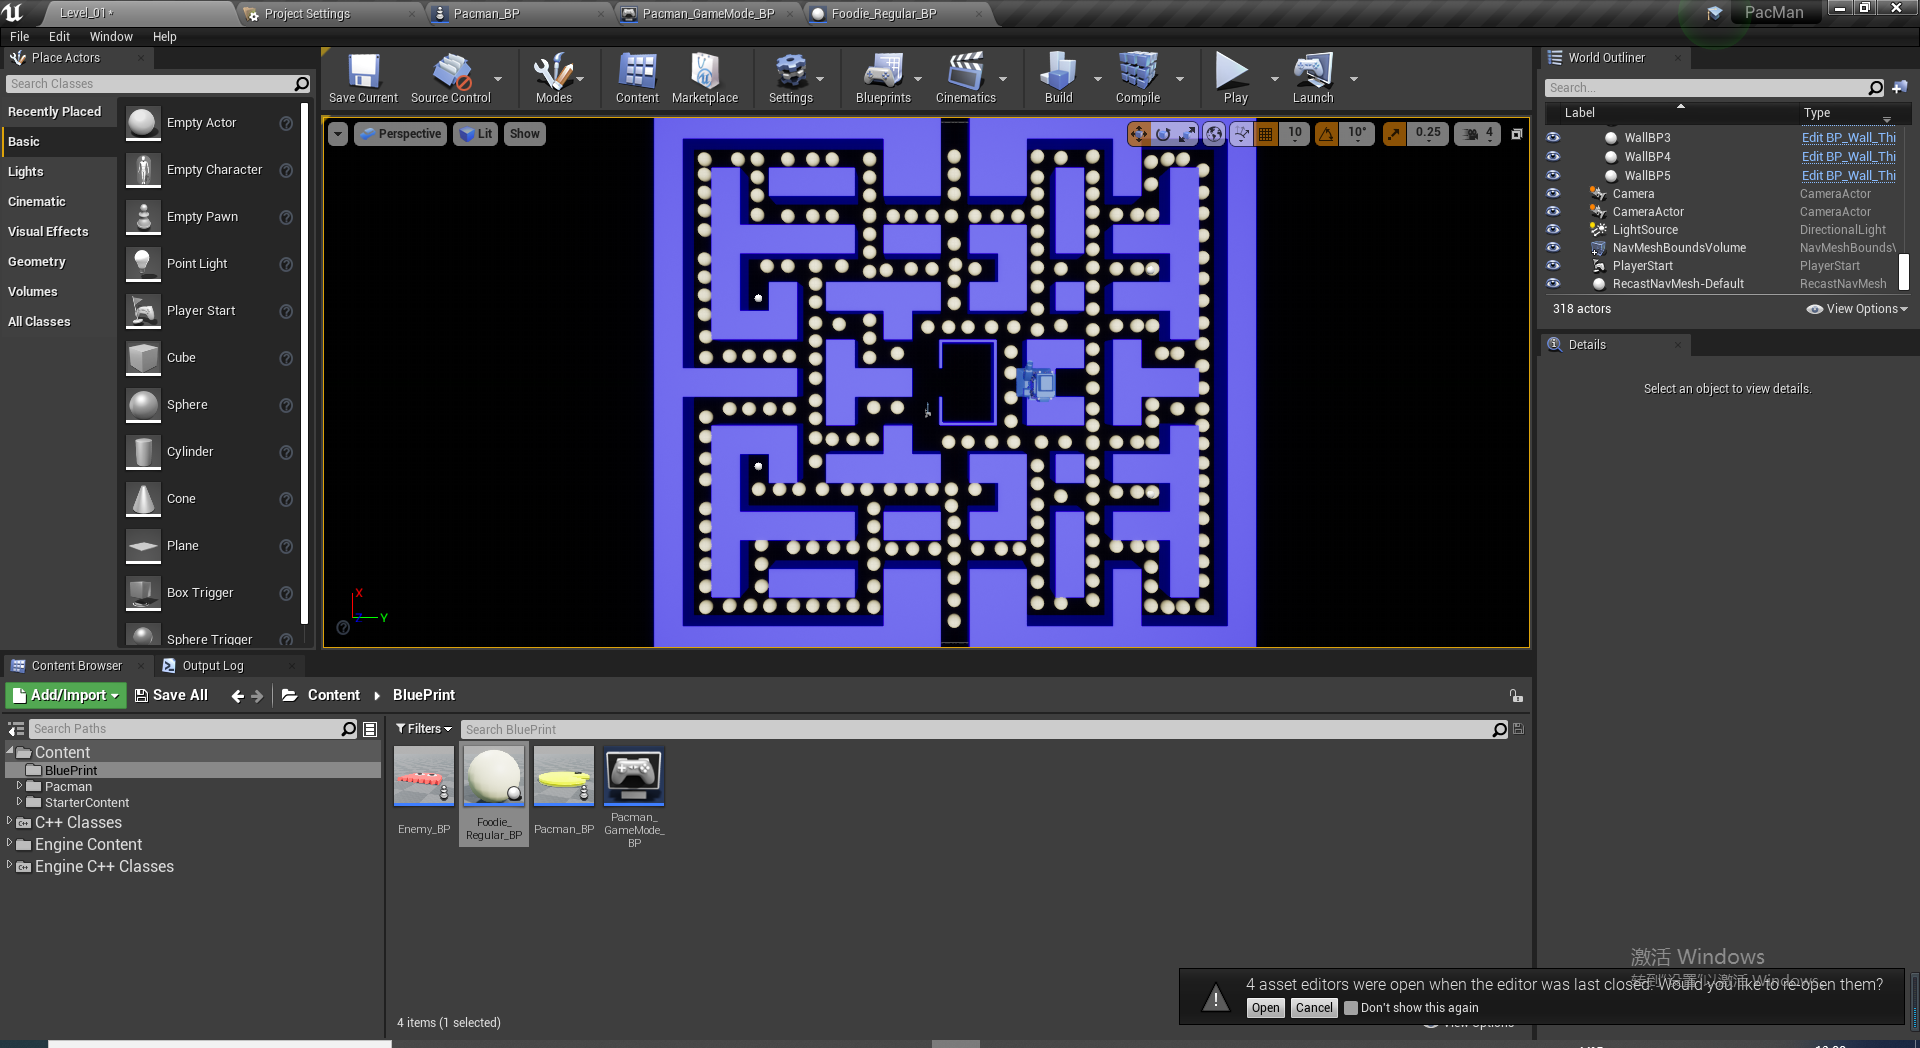Adjust the camera speed control showing 0.25
1920x1048 pixels.
(x=1428, y=133)
